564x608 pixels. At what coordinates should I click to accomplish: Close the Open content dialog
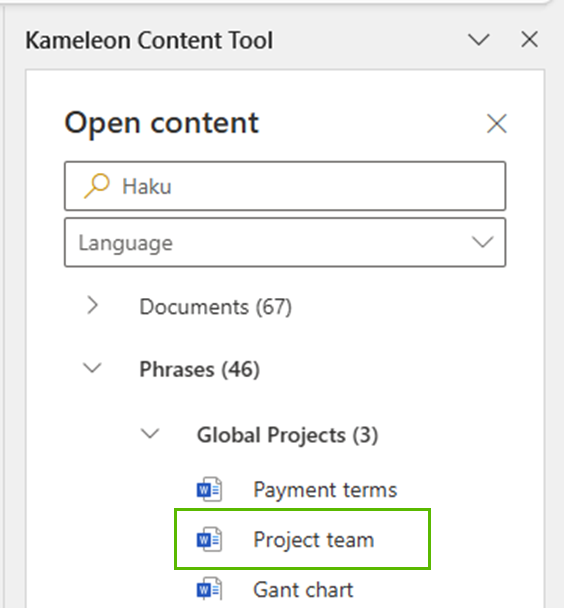(x=497, y=124)
